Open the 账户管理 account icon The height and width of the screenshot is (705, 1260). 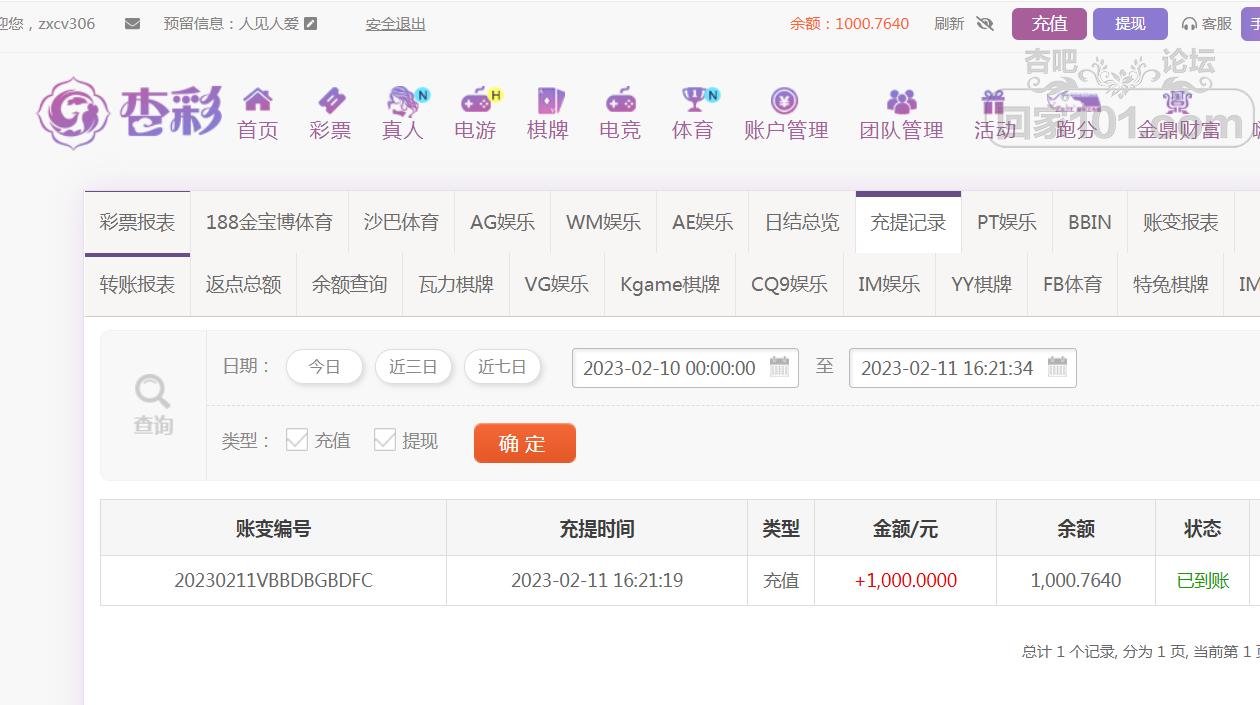coord(785,100)
